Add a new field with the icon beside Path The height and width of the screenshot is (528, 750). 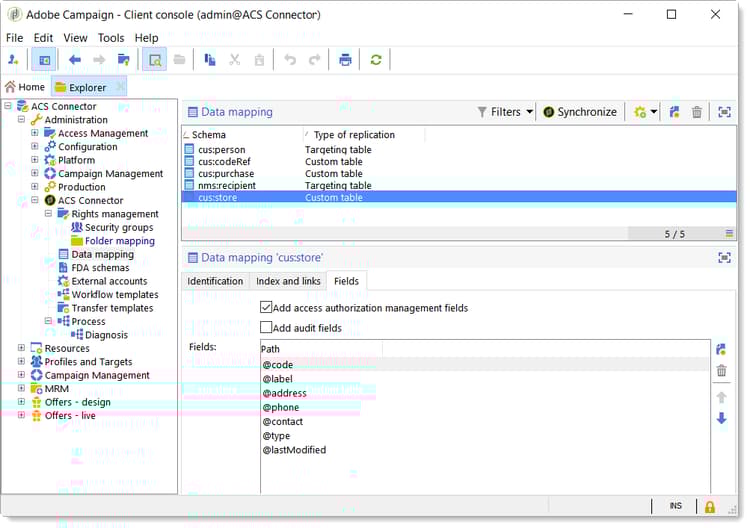[x=721, y=349]
